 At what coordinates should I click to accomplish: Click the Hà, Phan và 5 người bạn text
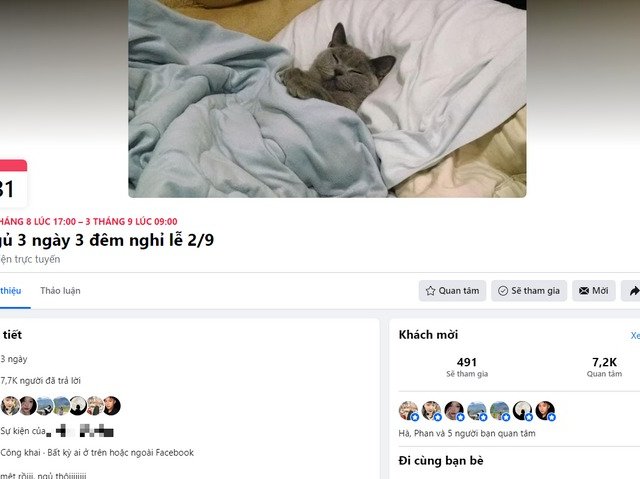467,433
